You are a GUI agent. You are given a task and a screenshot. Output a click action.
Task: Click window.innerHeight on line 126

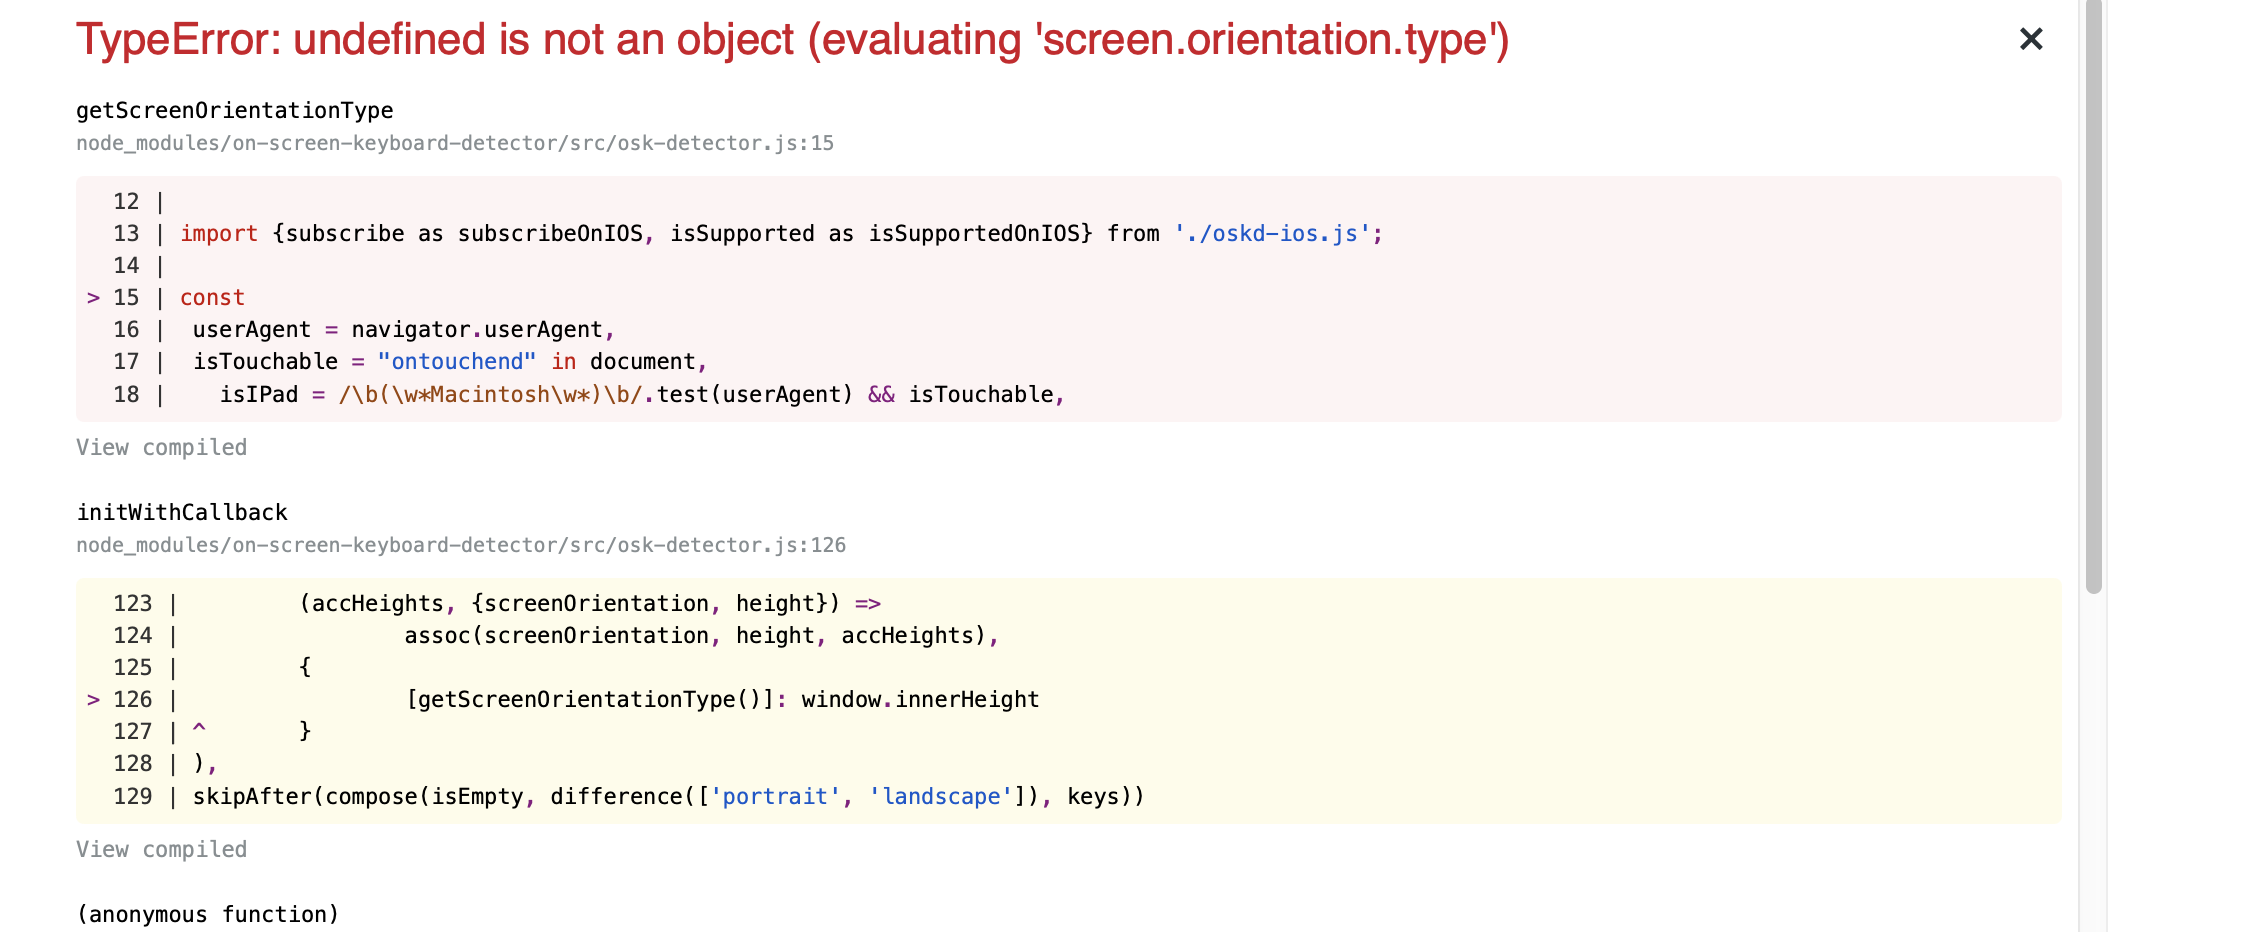click(920, 699)
